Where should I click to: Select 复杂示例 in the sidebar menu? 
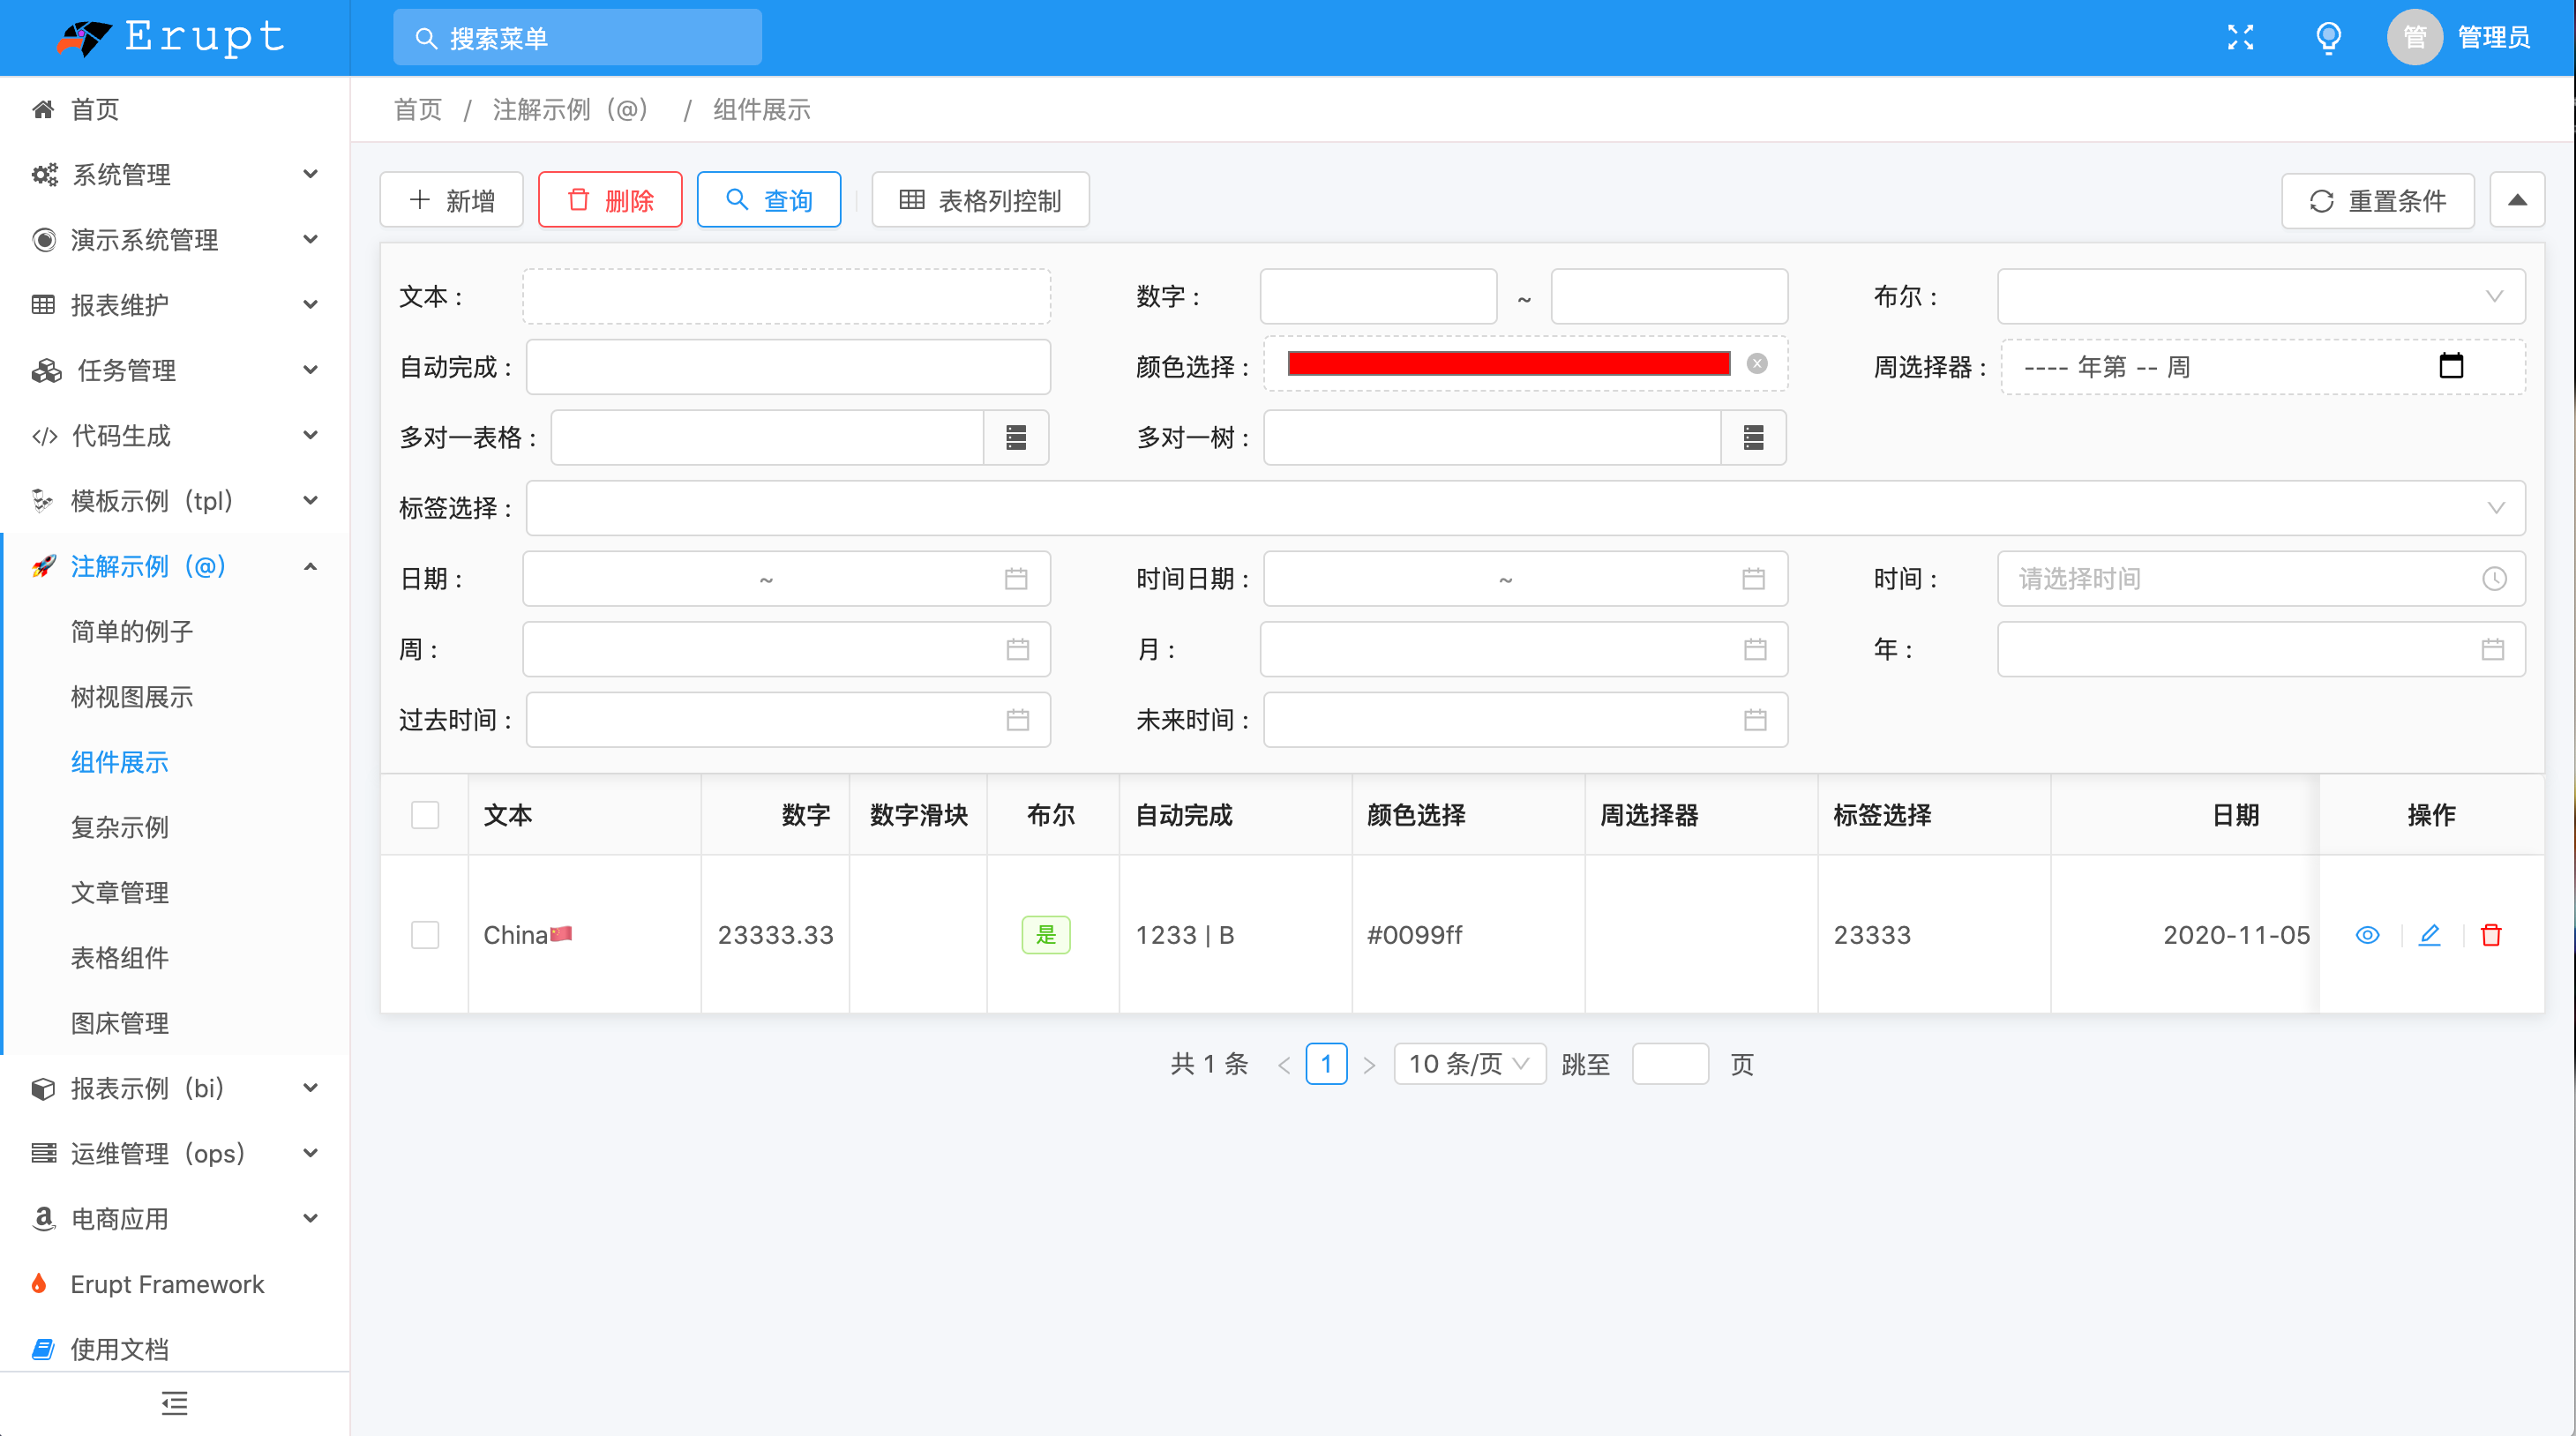click(x=119, y=827)
